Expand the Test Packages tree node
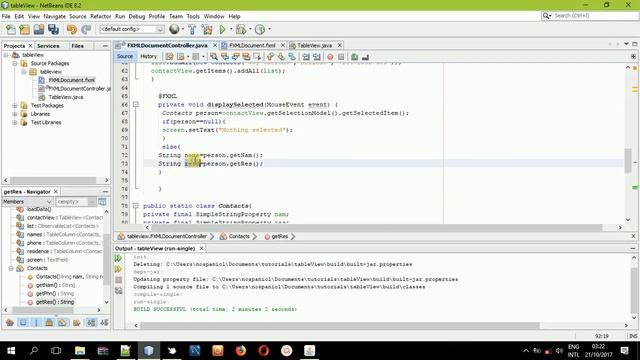The image size is (640, 360). point(15,105)
